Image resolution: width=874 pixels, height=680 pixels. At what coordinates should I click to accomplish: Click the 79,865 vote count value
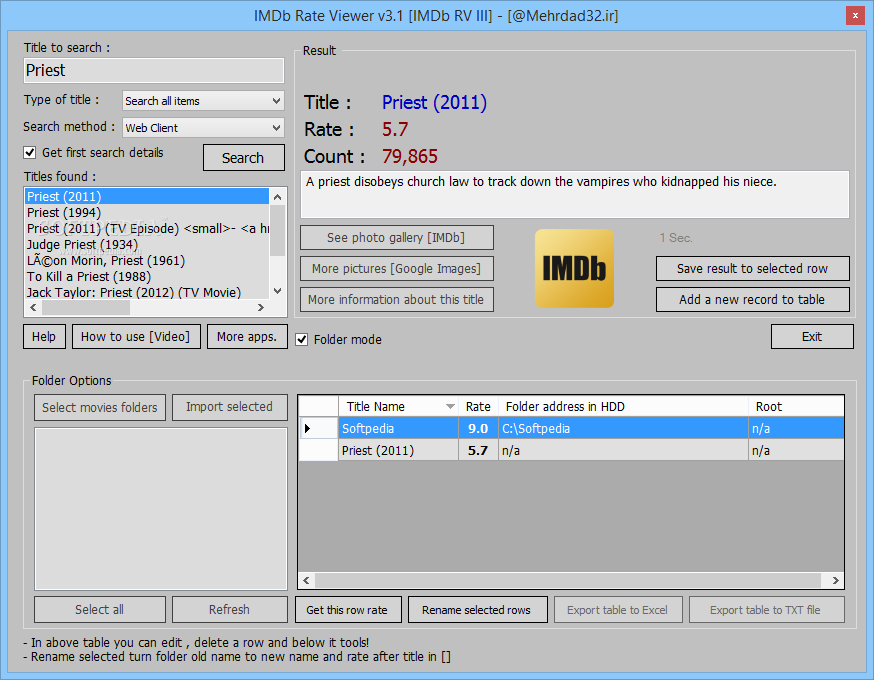click(x=410, y=157)
